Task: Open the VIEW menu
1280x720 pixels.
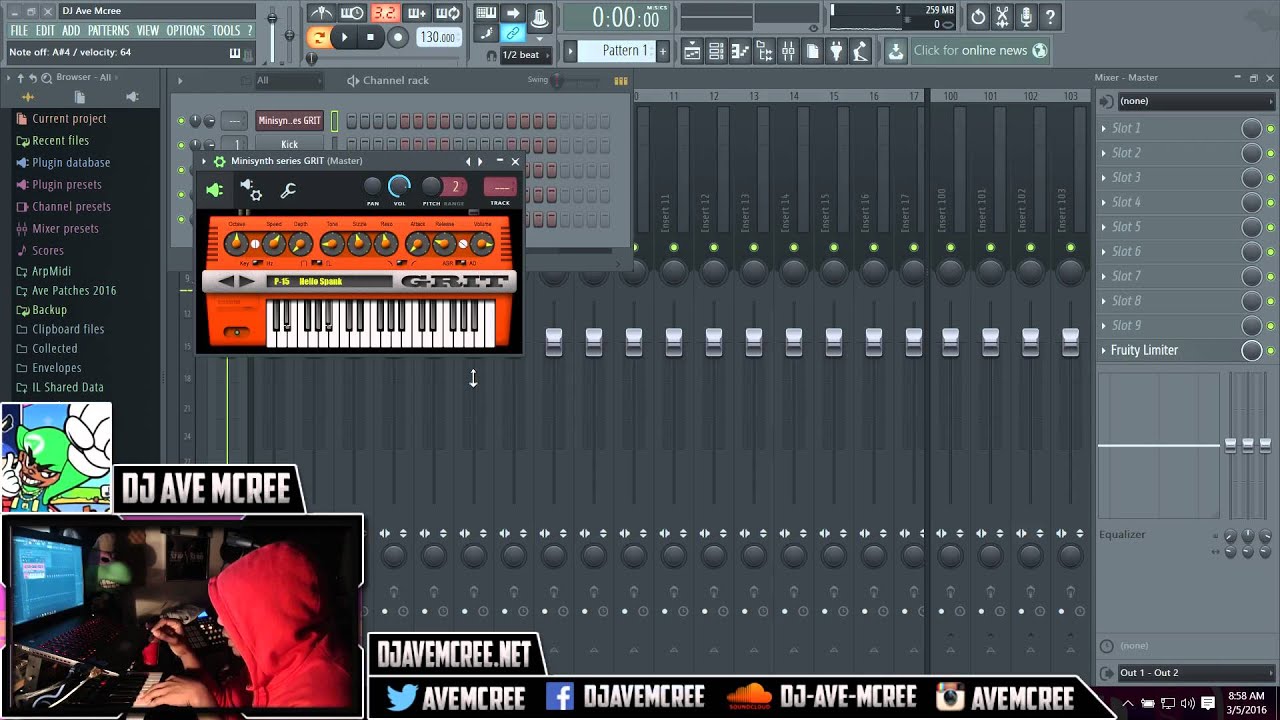Action: 148,31
